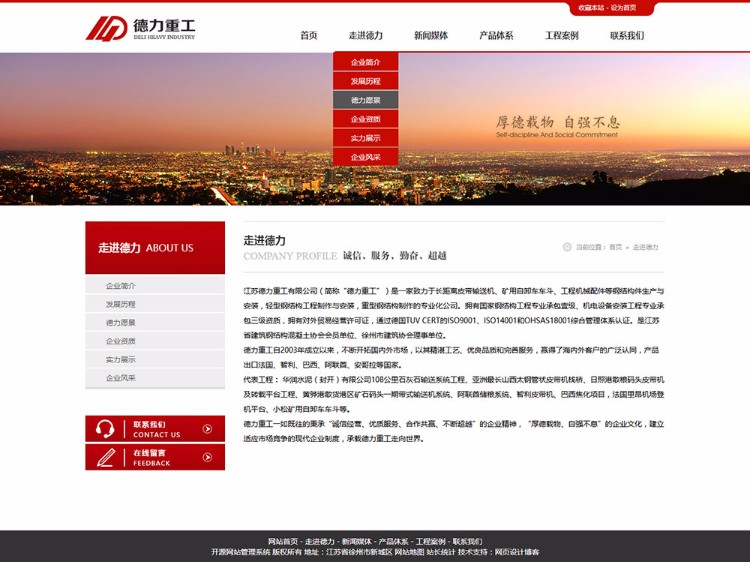The width and height of the screenshot is (750, 562).
Task: Click 走进德力 in the breadcrumb trail
Action: point(645,247)
